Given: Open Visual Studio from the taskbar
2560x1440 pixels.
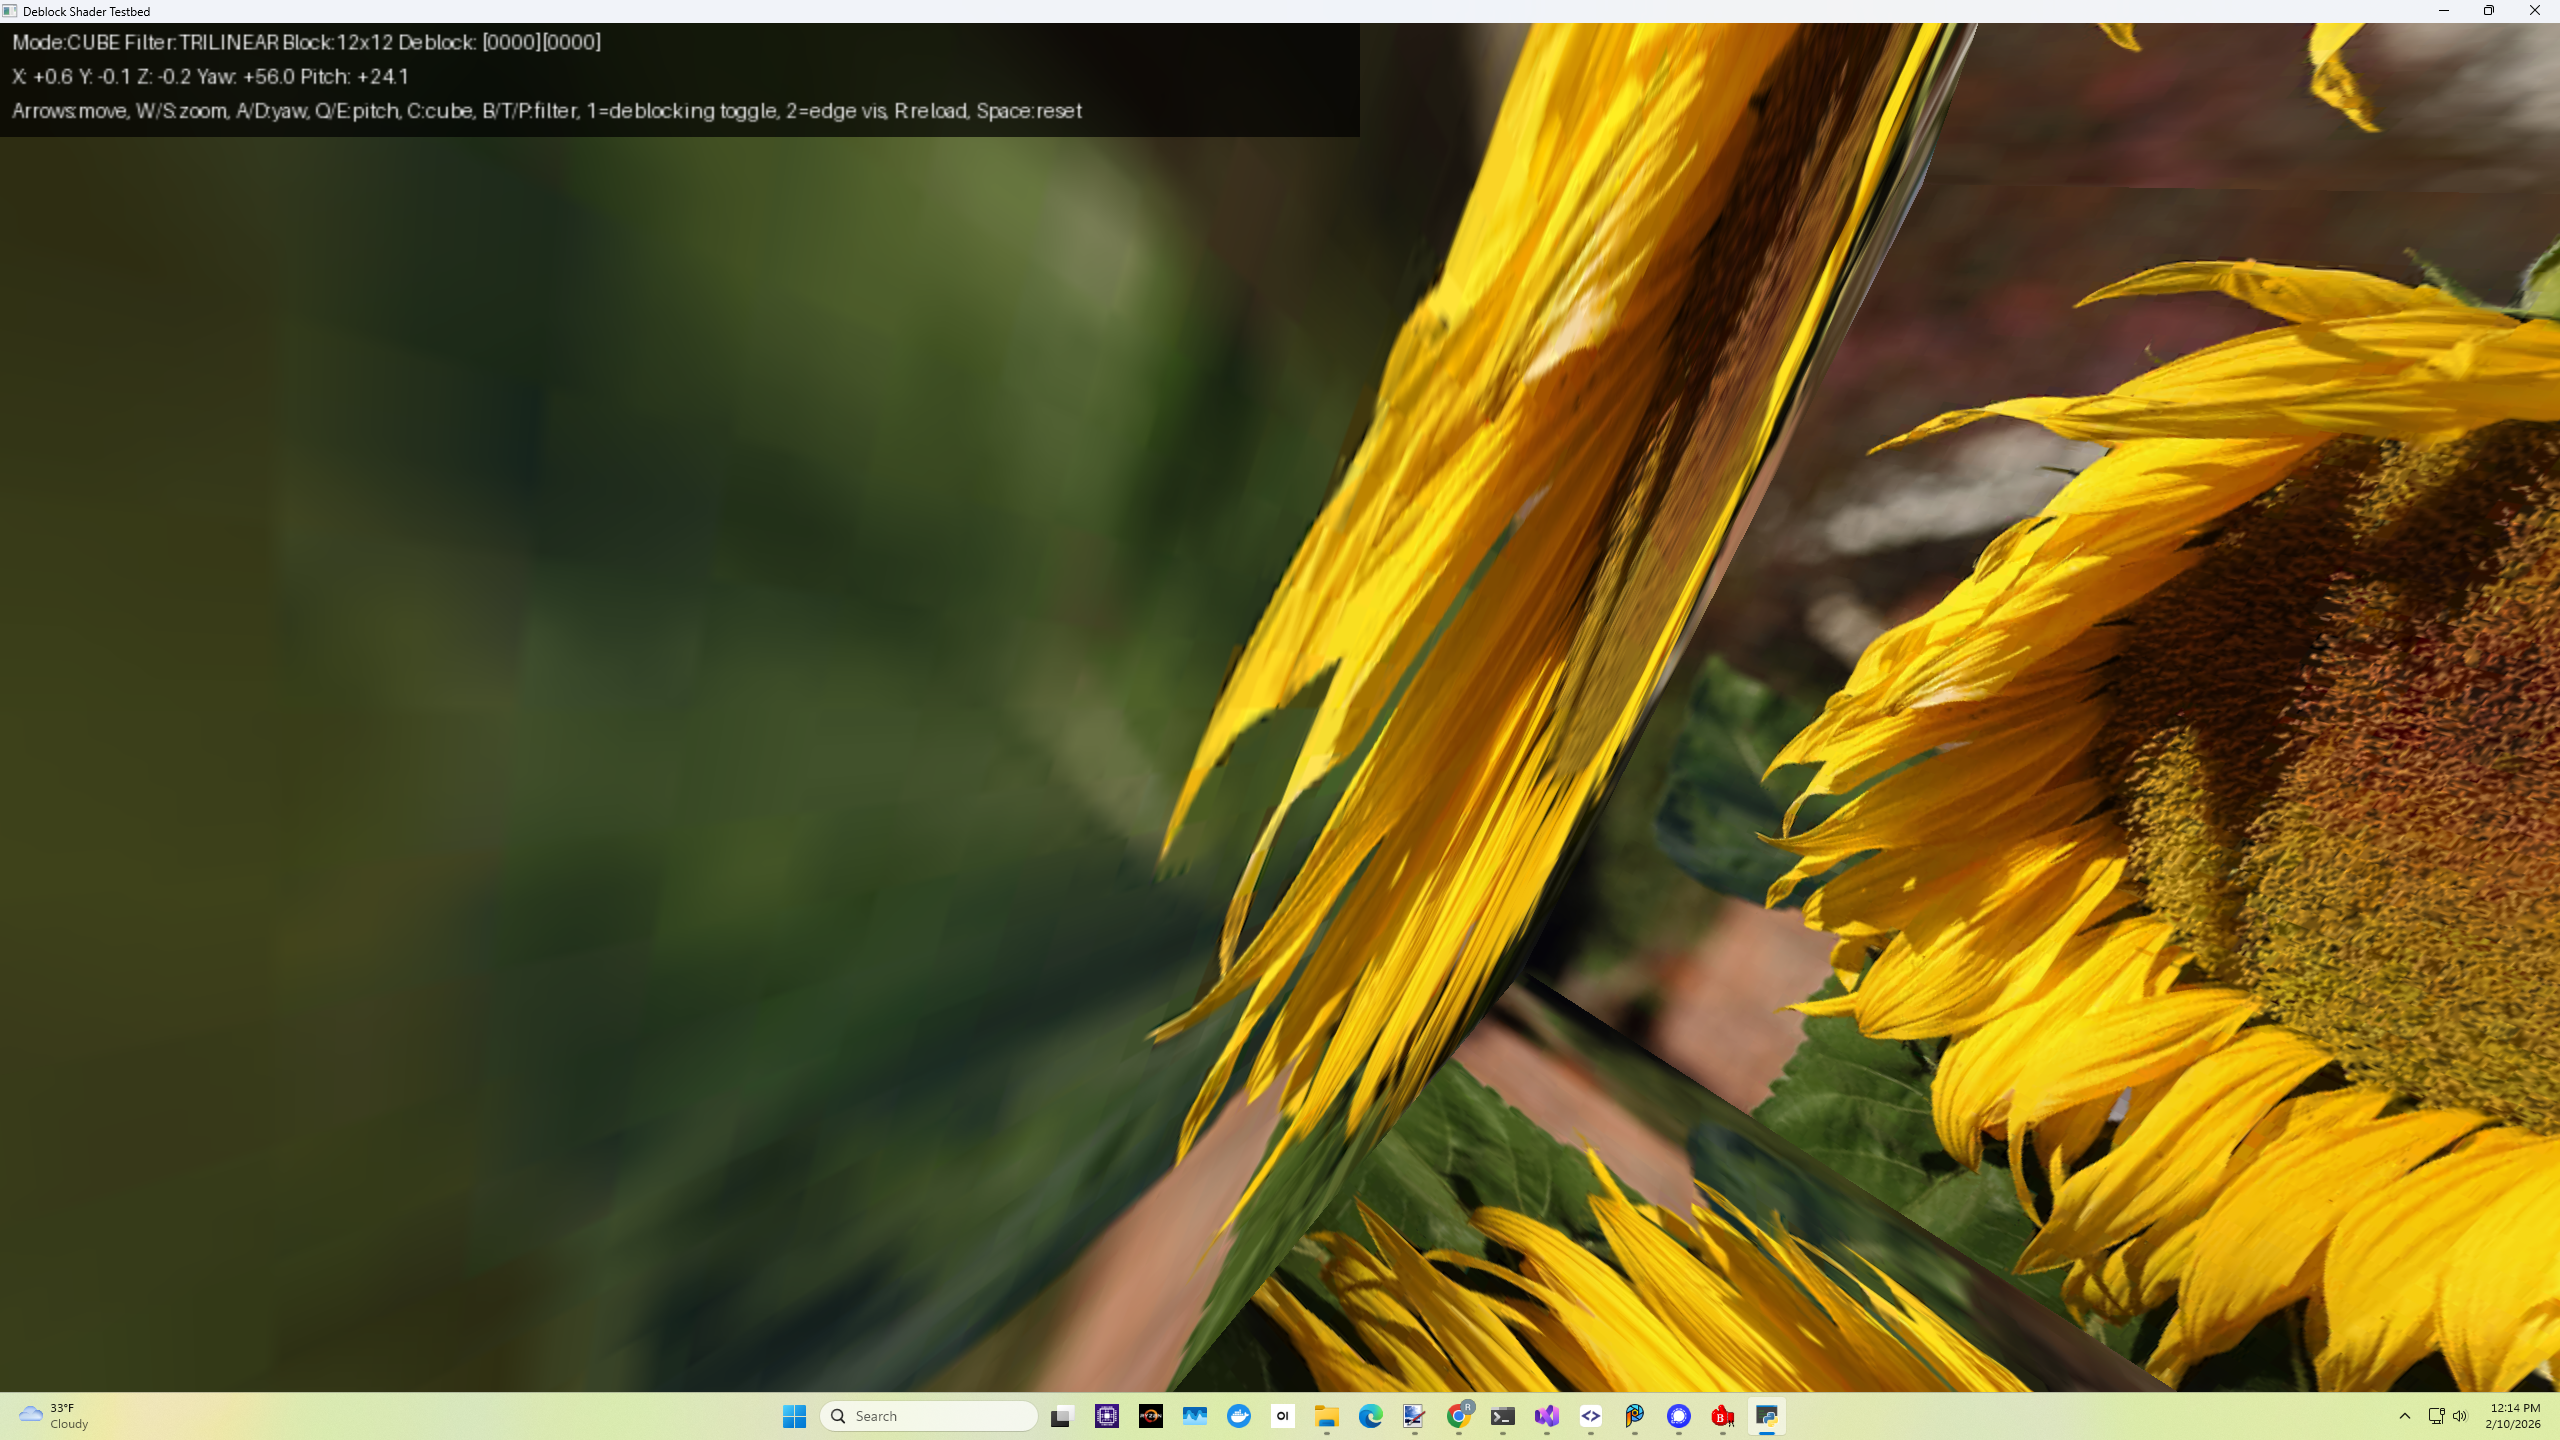Looking at the screenshot, I should (1546, 1416).
